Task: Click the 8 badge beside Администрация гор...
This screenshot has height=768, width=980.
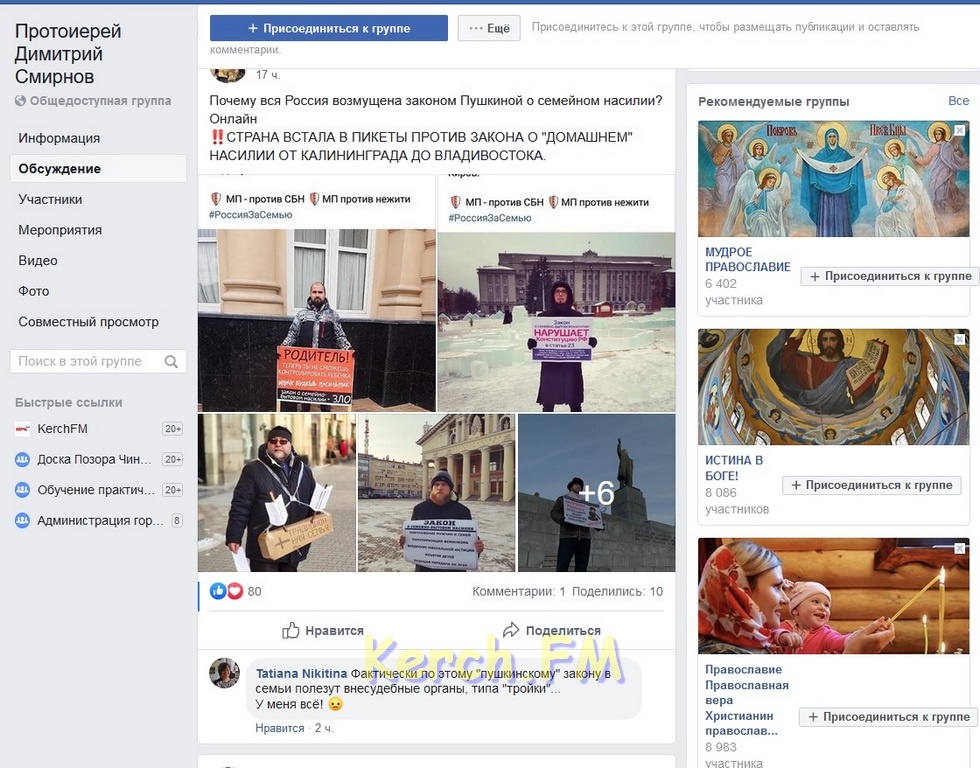Action: click(177, 520)
